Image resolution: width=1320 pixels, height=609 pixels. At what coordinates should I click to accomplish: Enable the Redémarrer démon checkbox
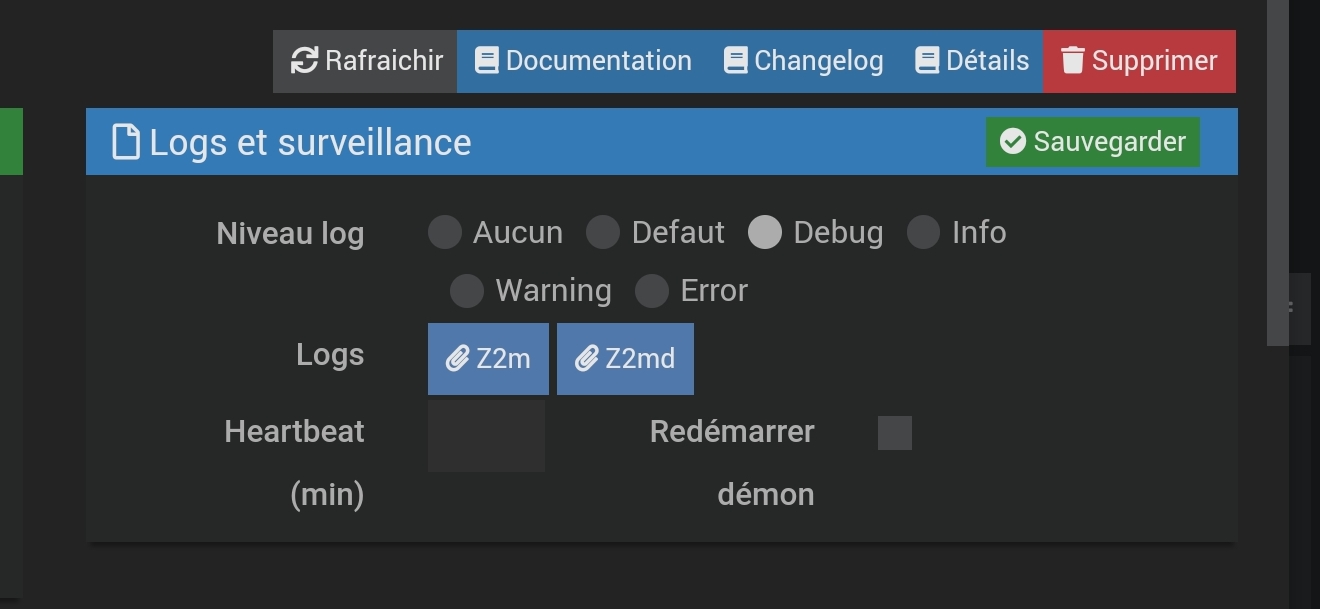[895, 433]
